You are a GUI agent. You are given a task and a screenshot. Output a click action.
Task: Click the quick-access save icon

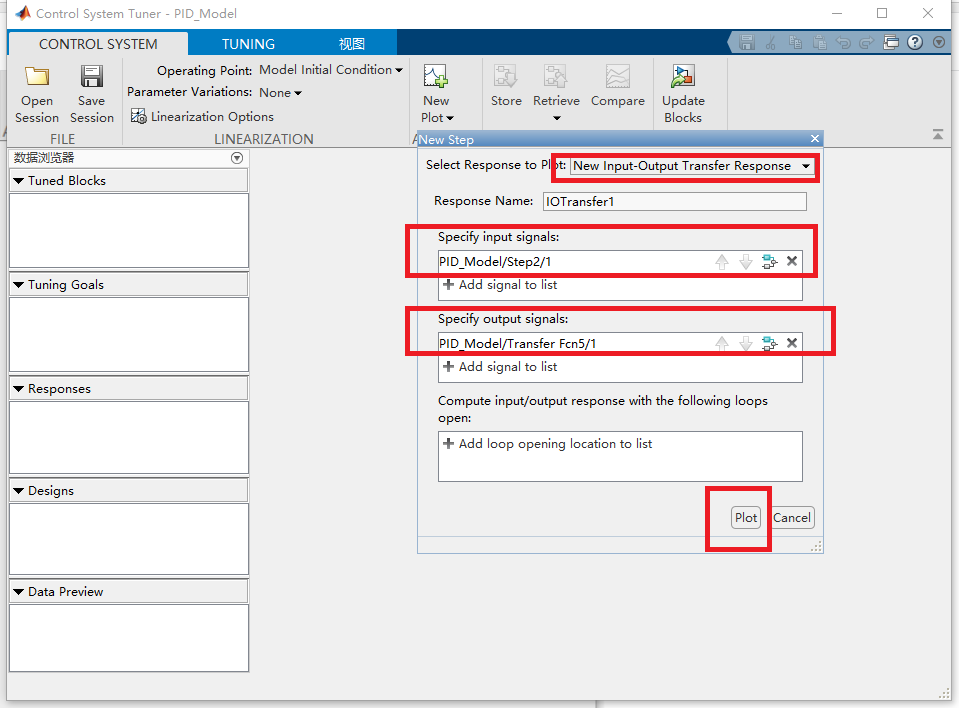coord(746,42)
